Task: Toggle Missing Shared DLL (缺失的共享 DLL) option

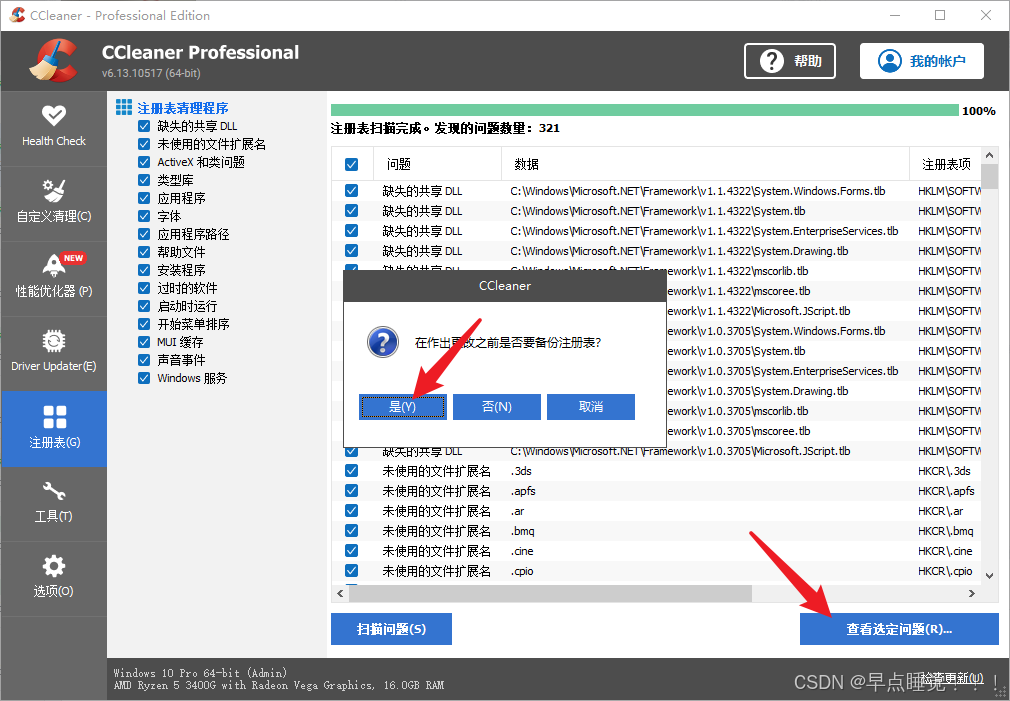Action: click(x=144, y=126)
